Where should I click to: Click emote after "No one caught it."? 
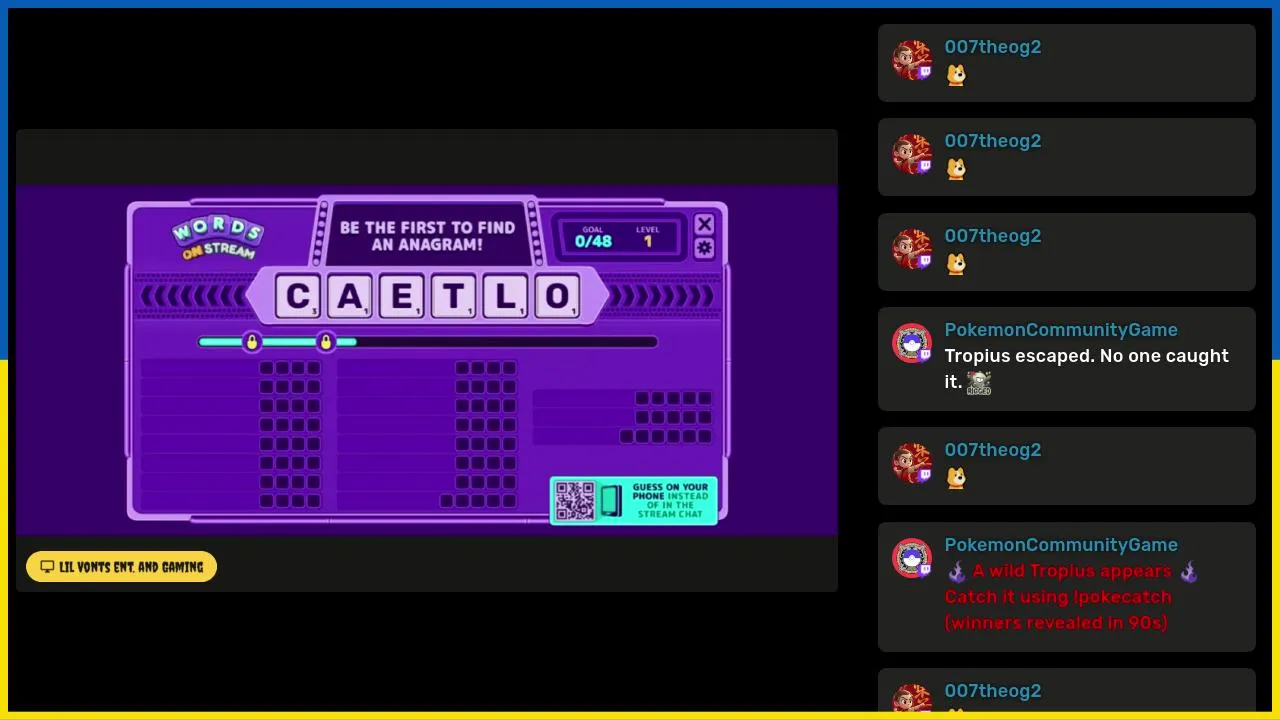pos(979,383)
